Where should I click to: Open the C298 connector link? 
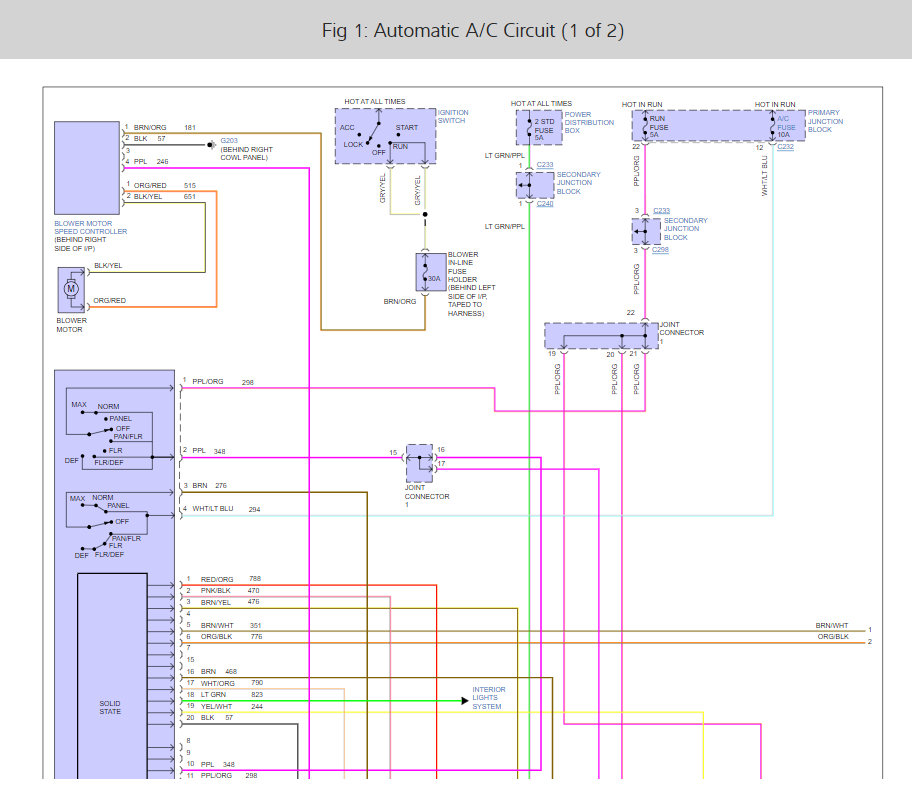(x=660, y=250)
